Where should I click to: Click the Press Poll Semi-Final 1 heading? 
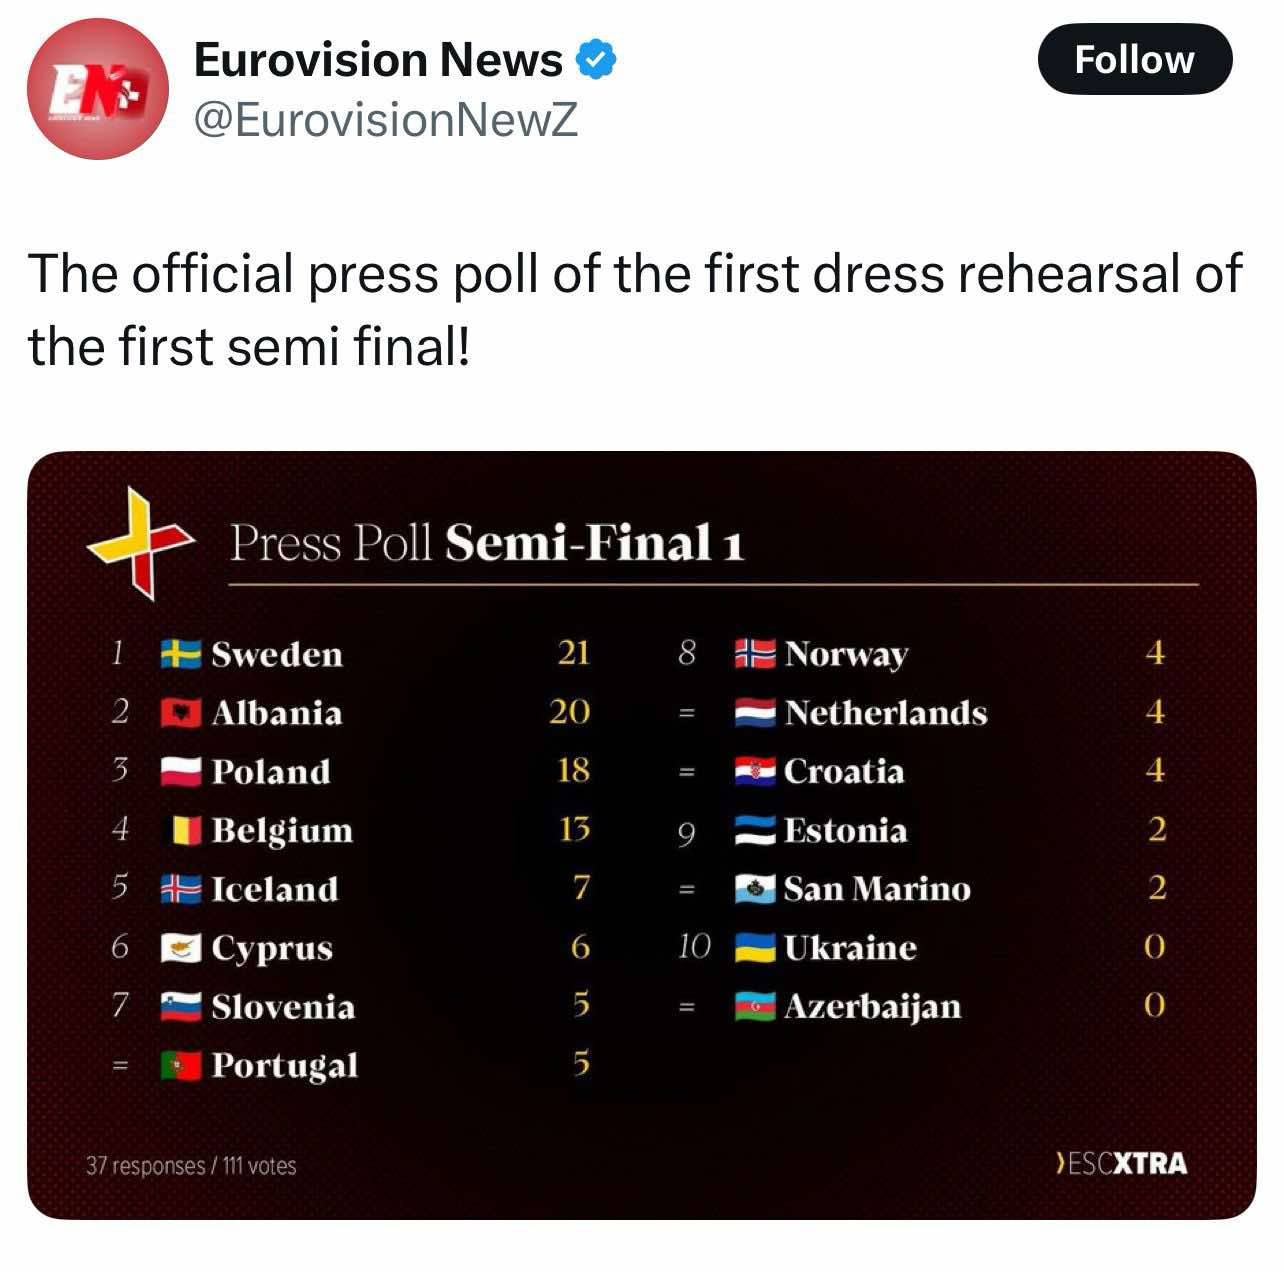coord(488,543)
